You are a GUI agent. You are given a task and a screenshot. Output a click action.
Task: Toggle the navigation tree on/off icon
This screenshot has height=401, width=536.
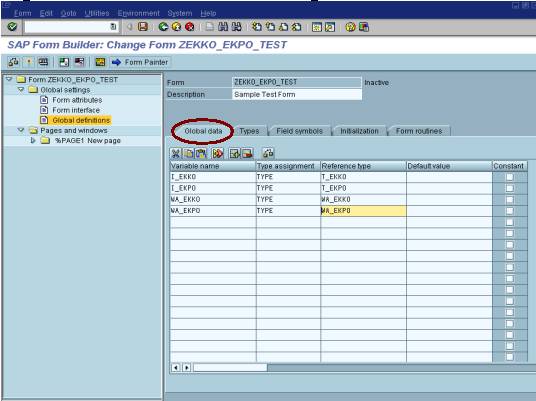click(x=64, y=62)
